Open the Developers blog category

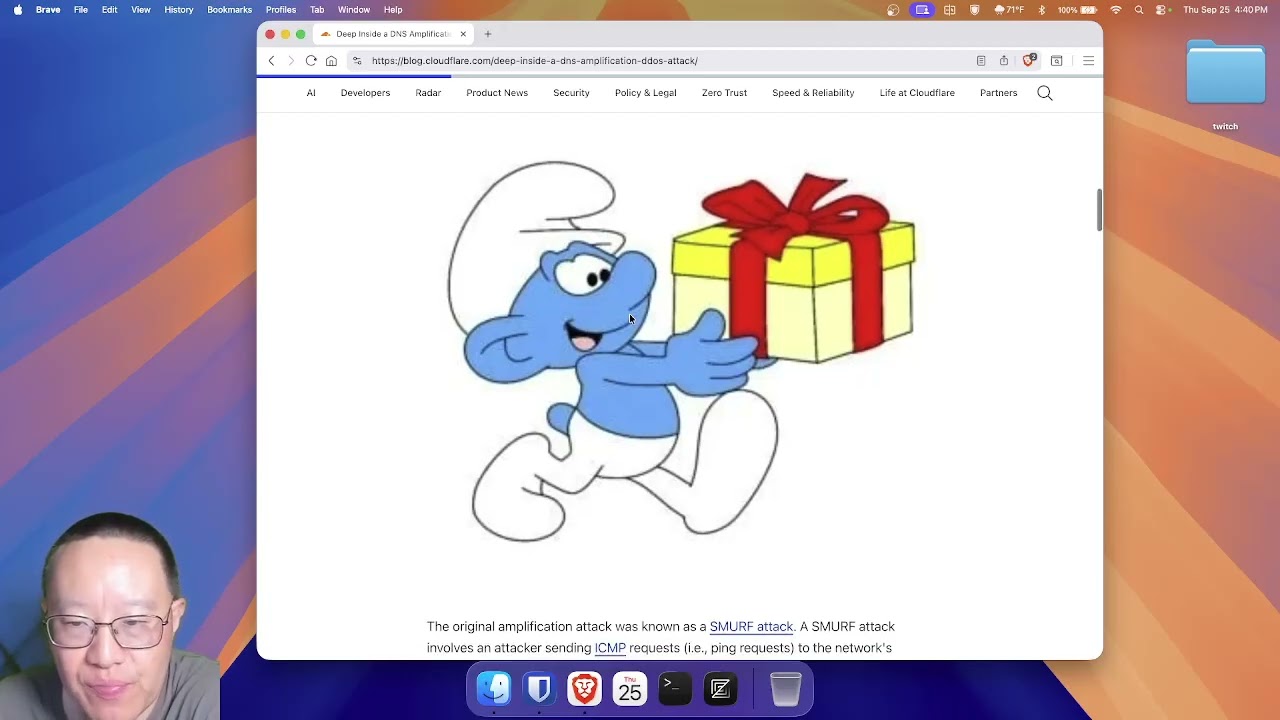[365, 93]
